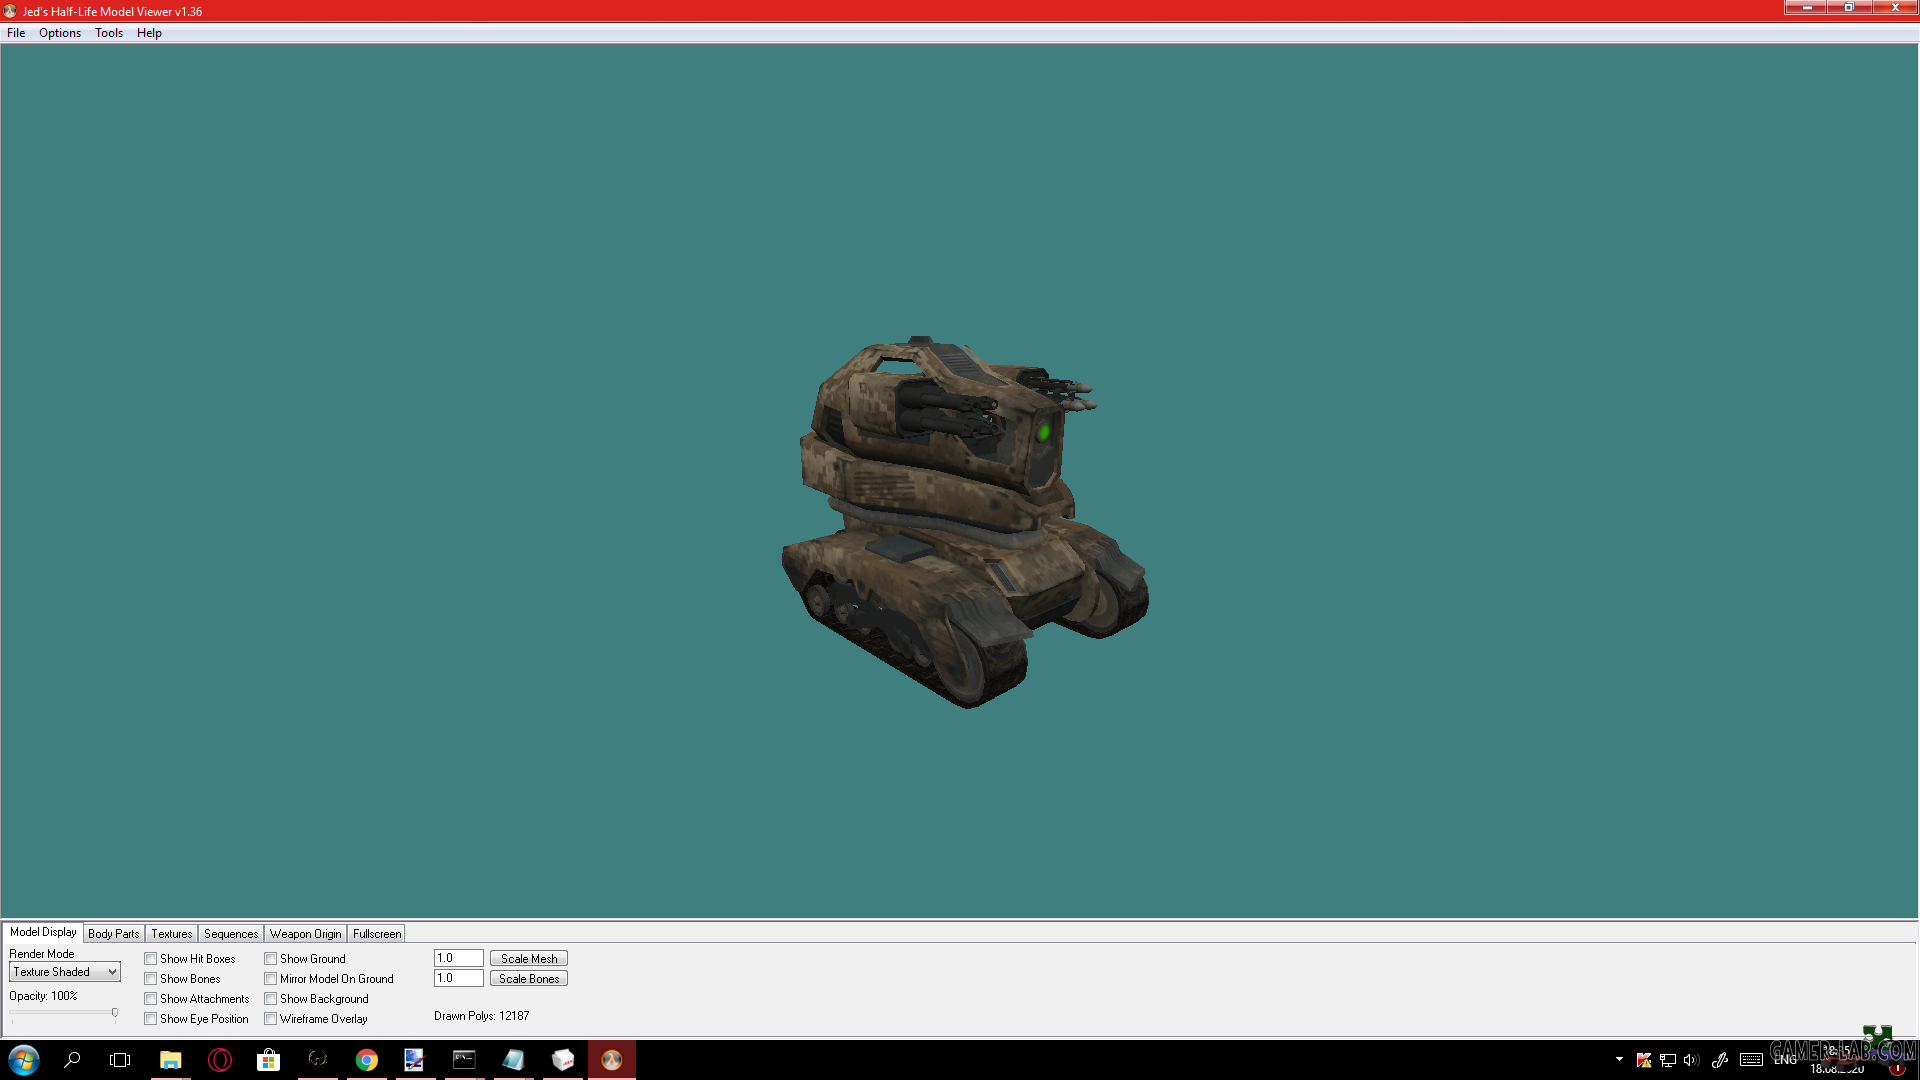Open the network status tray icon

(x=1667, y=1060)
